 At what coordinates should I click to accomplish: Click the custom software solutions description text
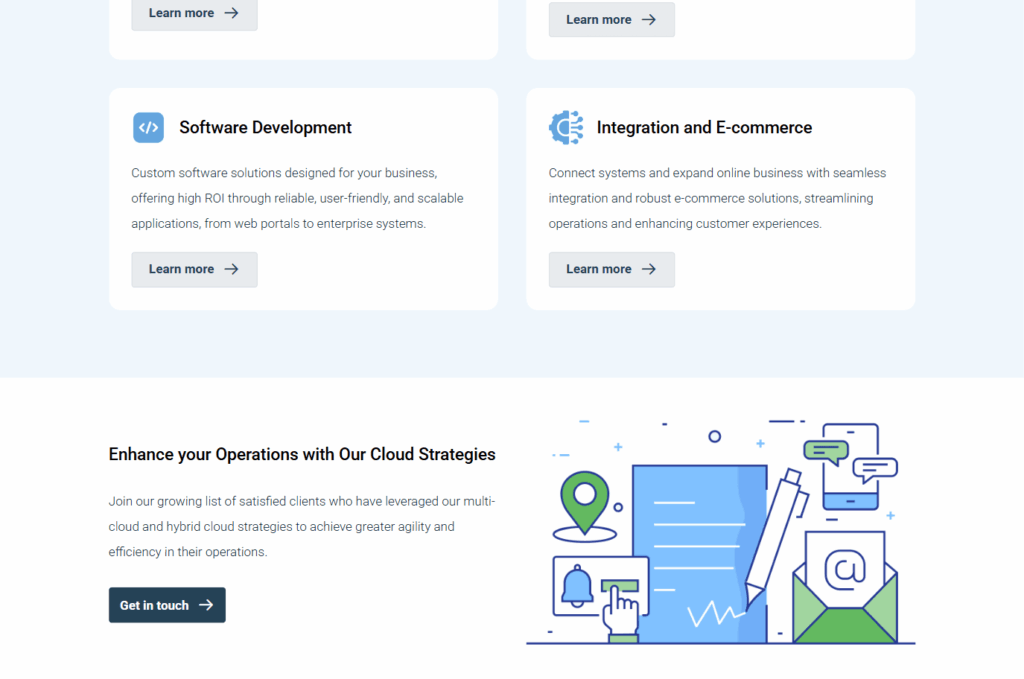(x=297, y=198)
